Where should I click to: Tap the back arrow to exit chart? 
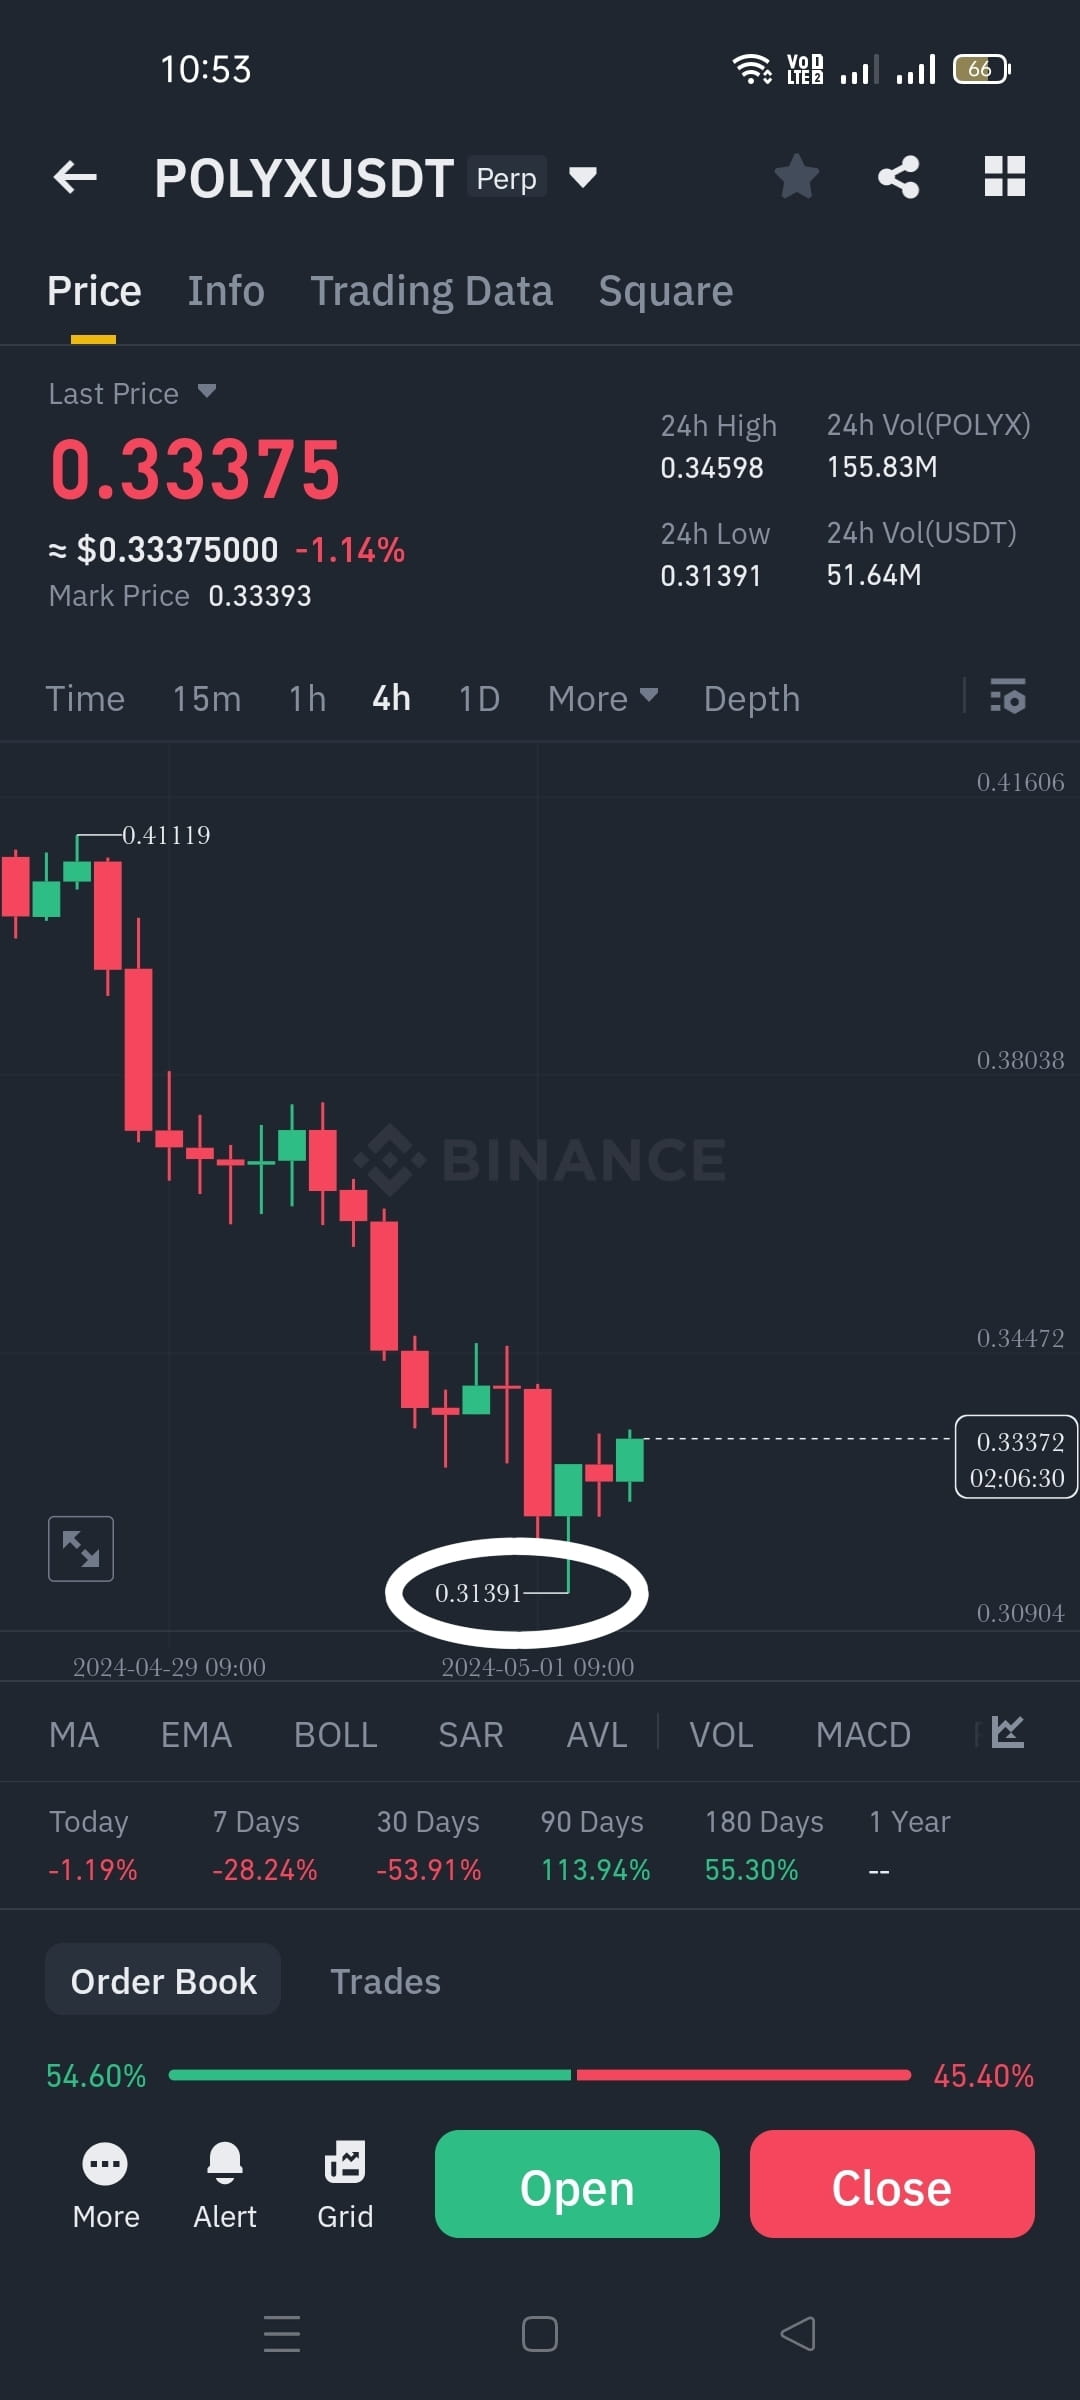point(73,176)
